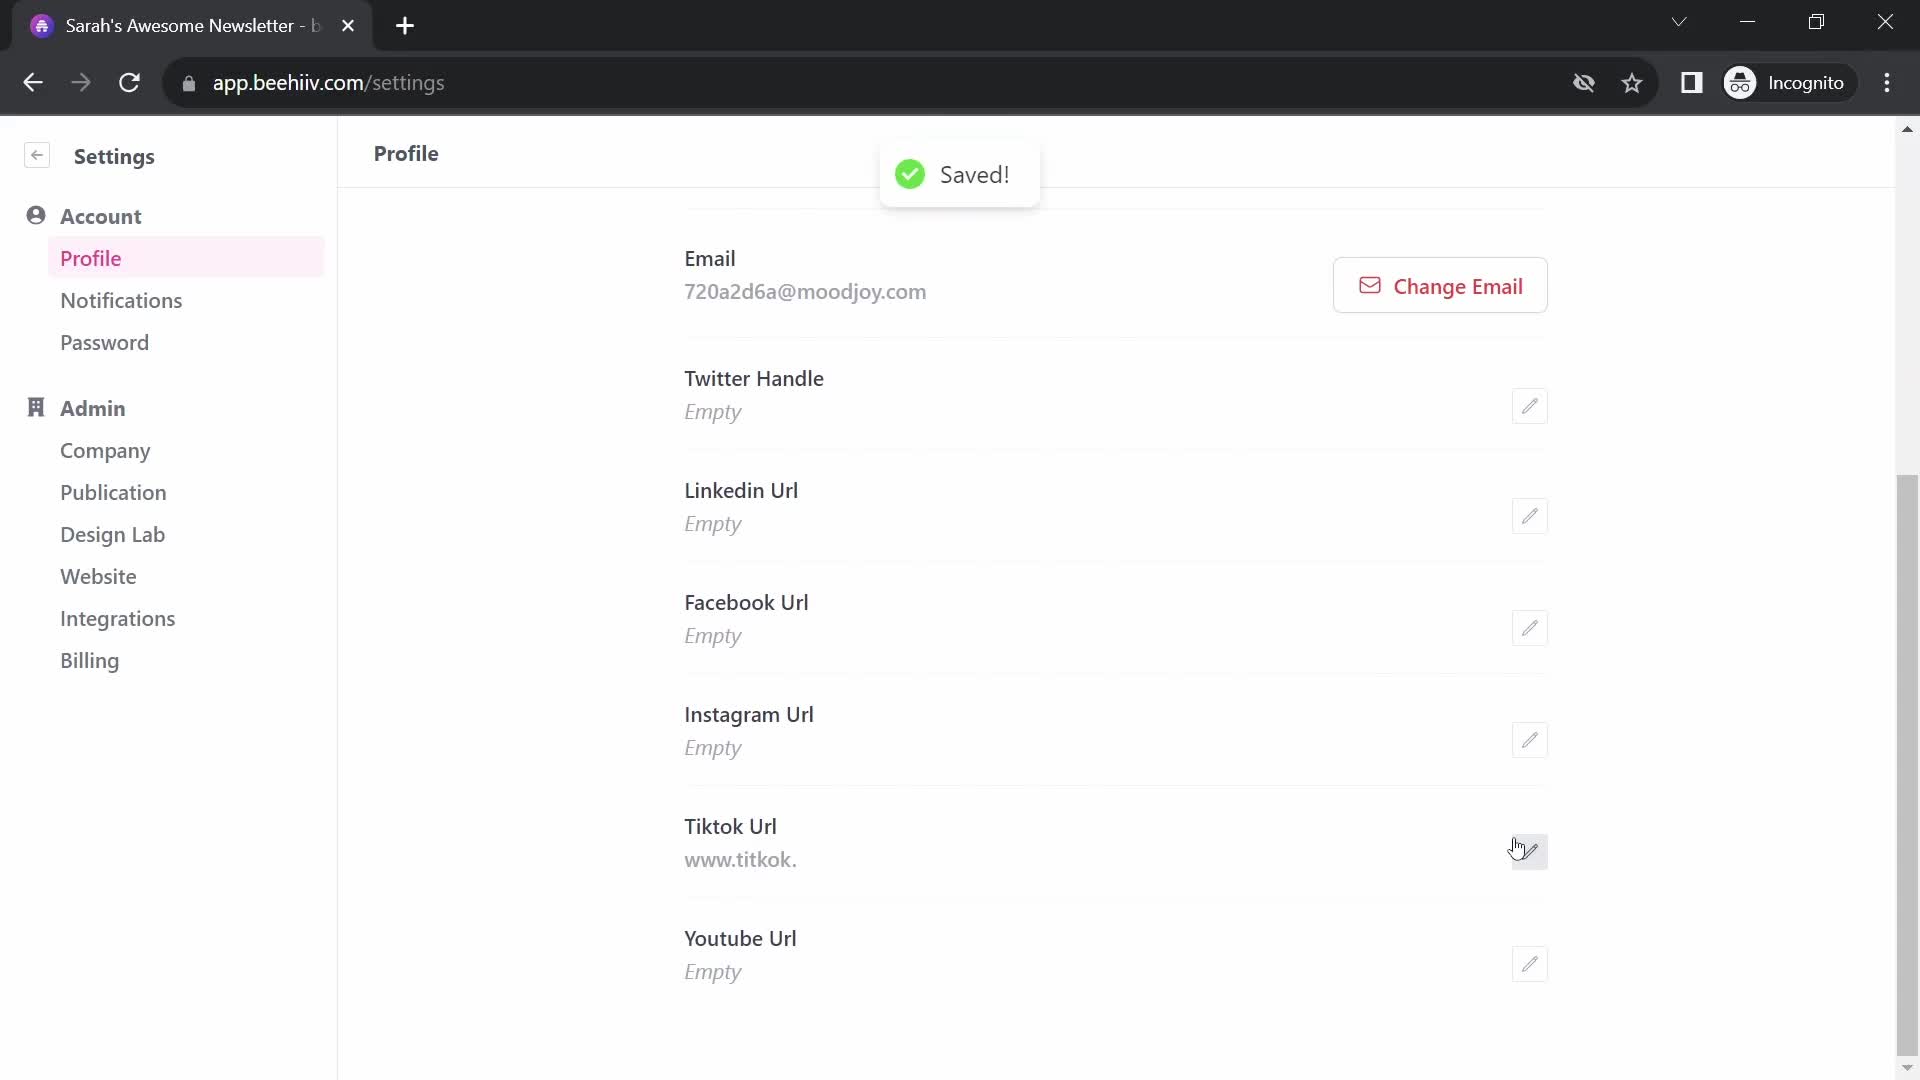Click the Change Email button

coord(1441,285)
